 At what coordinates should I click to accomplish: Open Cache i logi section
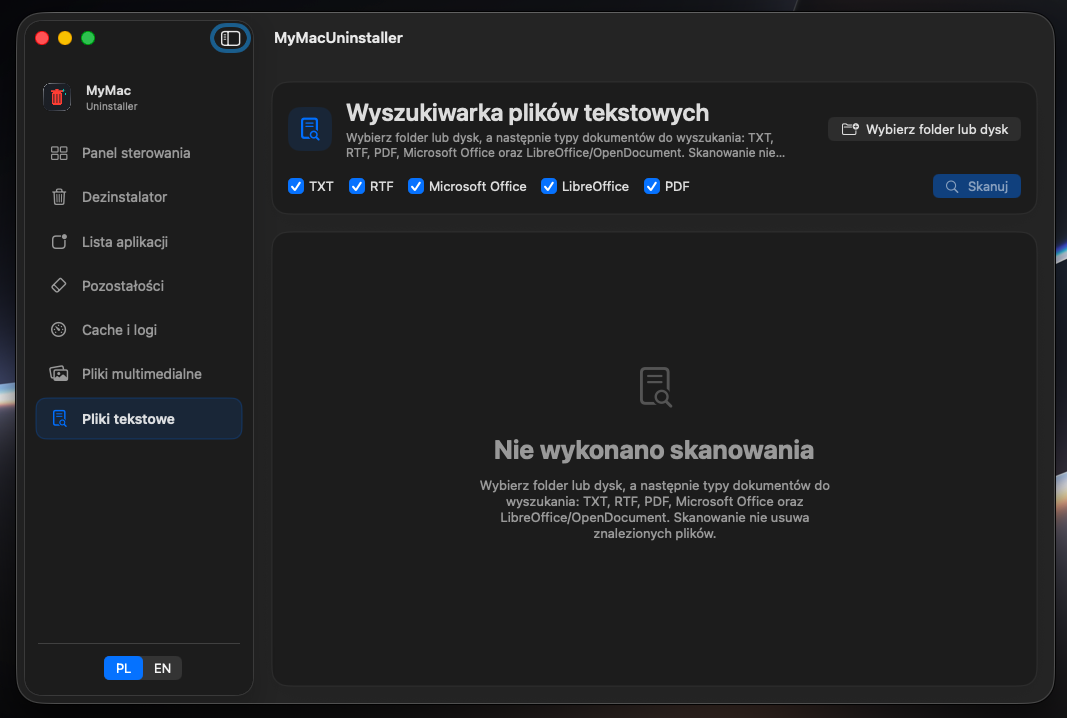(139, 330)
